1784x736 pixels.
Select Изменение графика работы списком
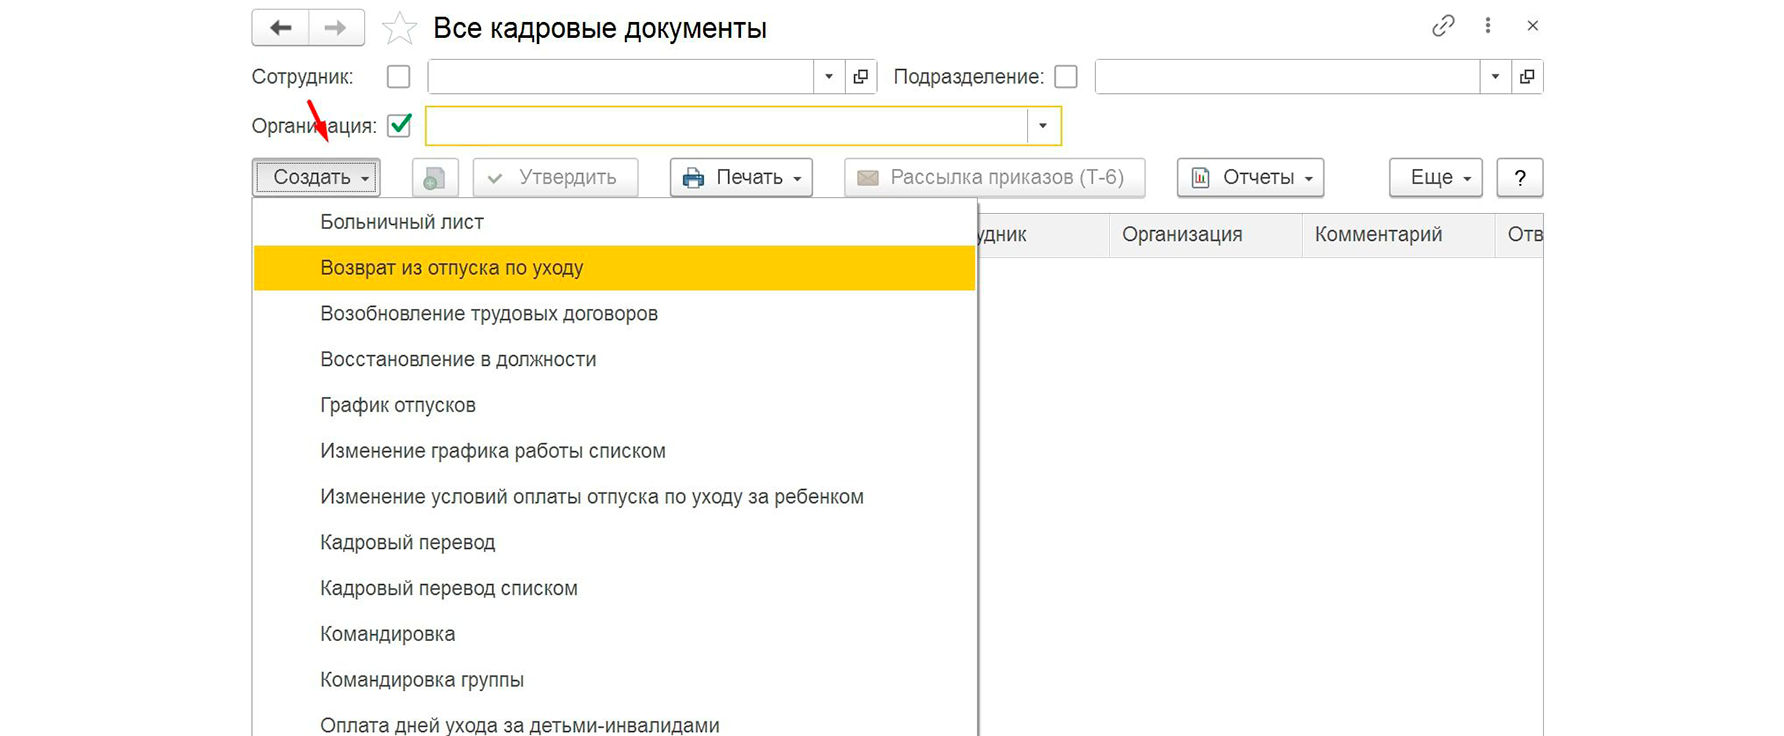point(614,451)
